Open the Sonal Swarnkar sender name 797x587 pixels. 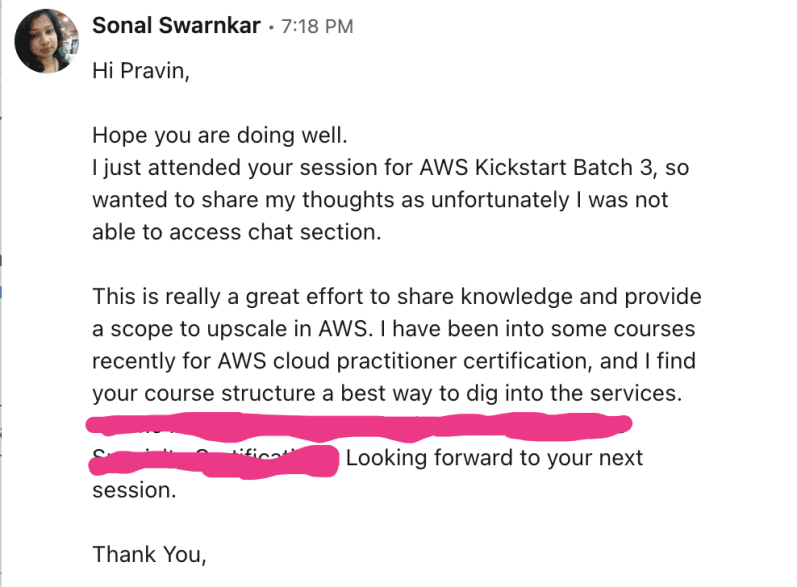point(176,26)
